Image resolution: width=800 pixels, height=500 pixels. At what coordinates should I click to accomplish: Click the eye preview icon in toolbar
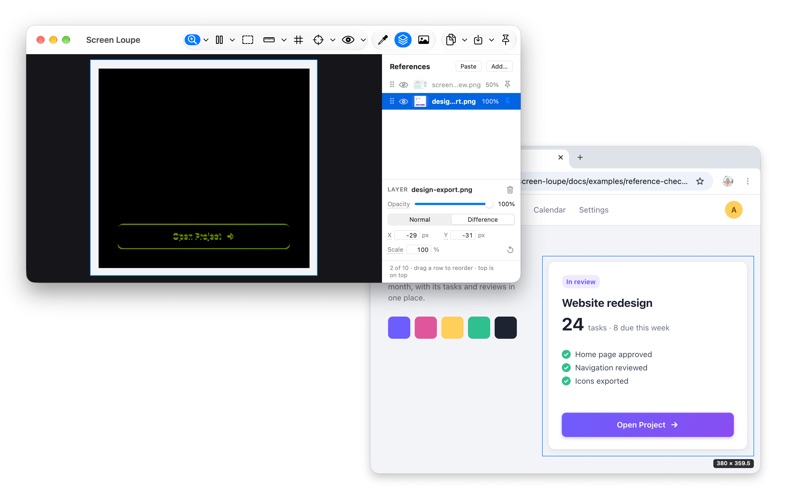[x=348, y=40]
